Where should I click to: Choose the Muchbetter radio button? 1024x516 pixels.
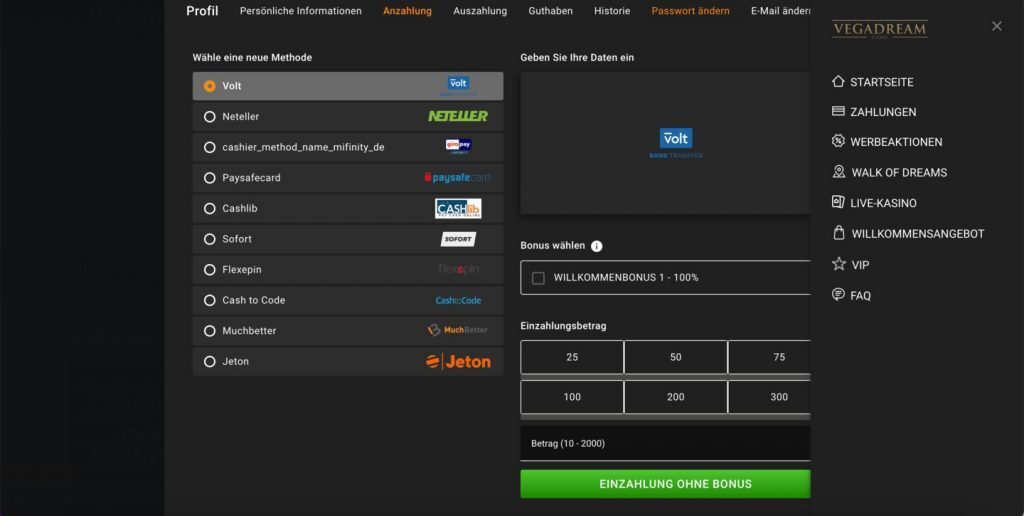[210, 331]
